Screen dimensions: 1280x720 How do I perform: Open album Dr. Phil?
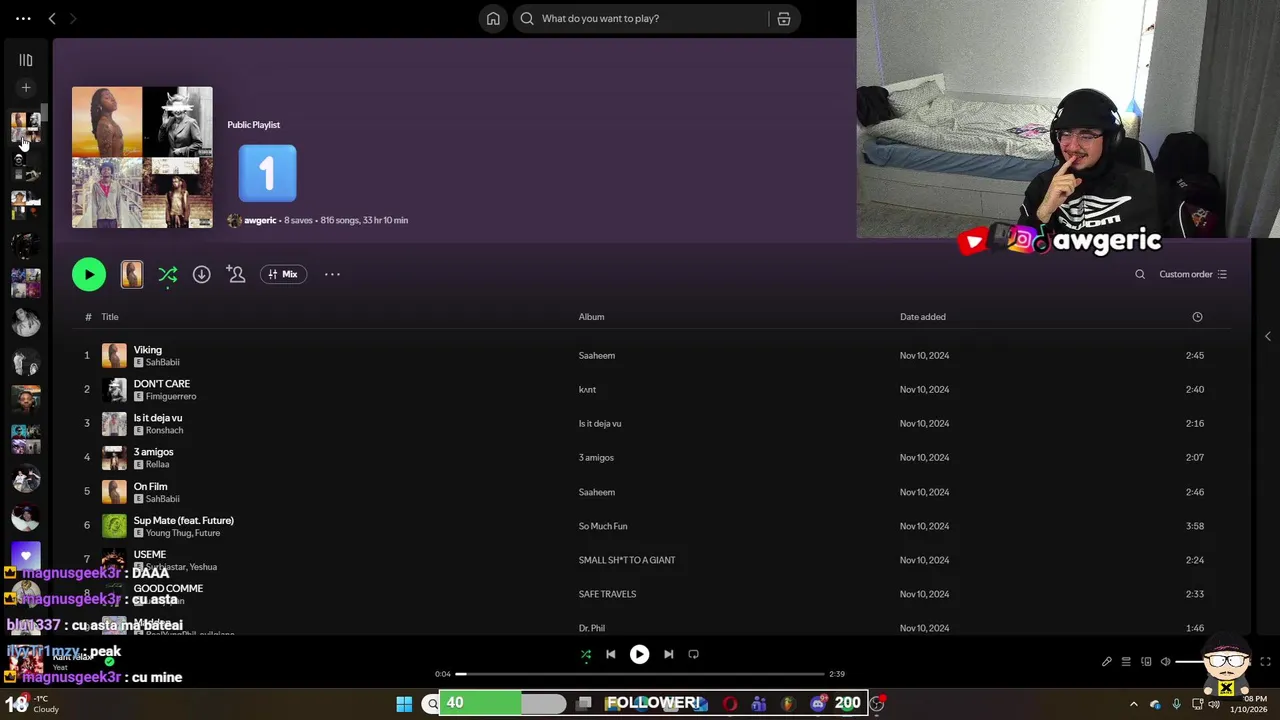[x=592, y=628]
